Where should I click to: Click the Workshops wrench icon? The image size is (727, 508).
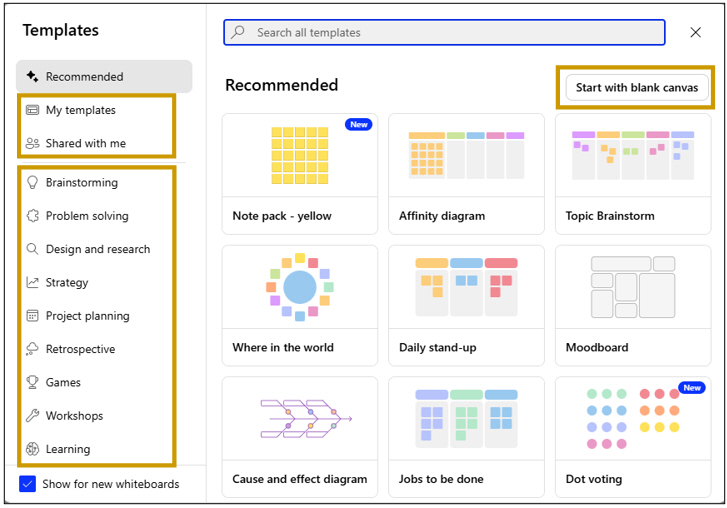32,416
